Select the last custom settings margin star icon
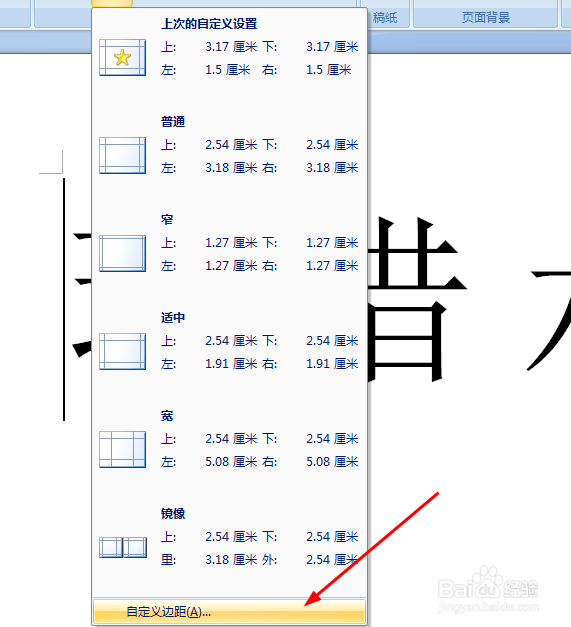 pyautogui.click(x=122, y=58)
